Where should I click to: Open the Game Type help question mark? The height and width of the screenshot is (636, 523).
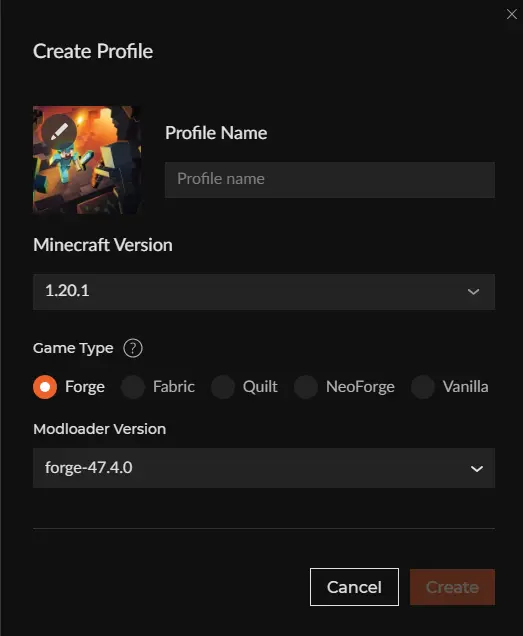tap(133, 348)
